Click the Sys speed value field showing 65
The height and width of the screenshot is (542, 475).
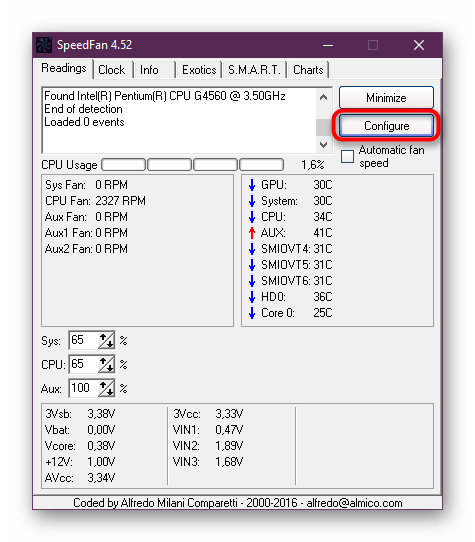(84, 340)
